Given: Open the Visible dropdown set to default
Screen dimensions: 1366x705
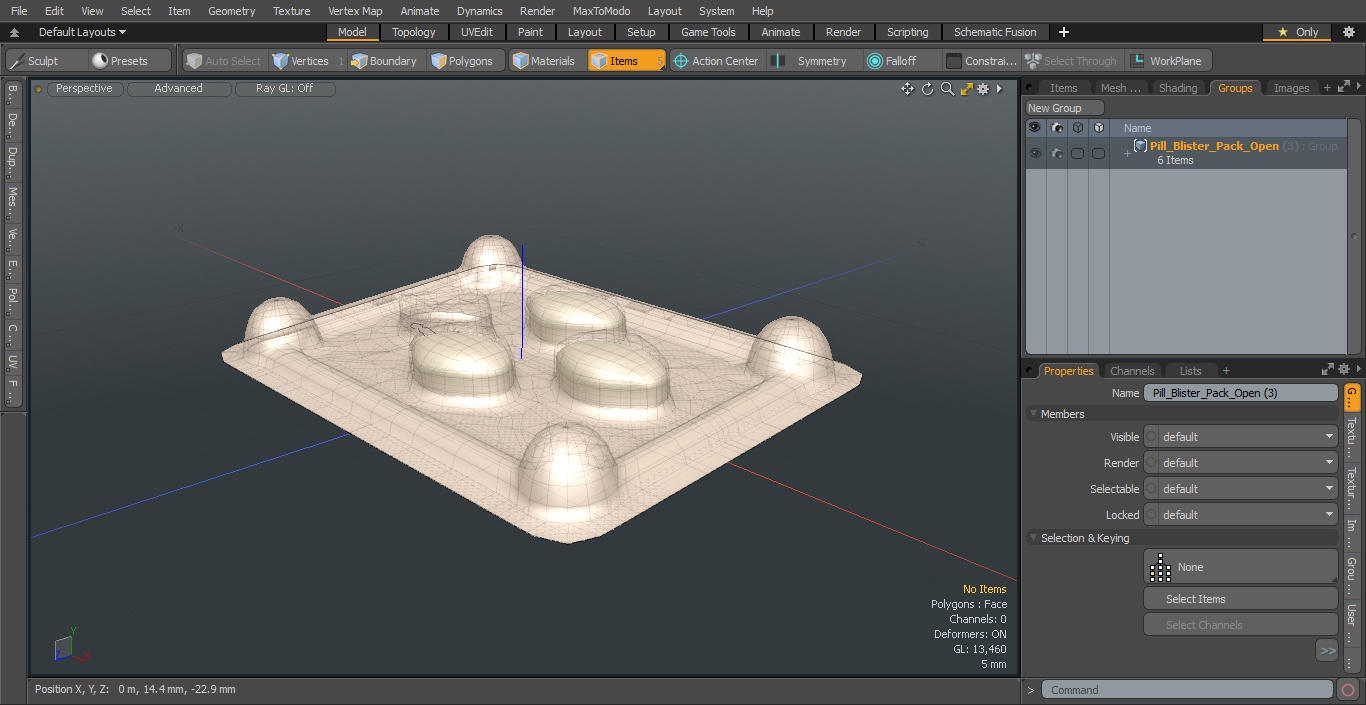Looking at the screenshot, I should pyautogui.click(x=1248, y=437).
